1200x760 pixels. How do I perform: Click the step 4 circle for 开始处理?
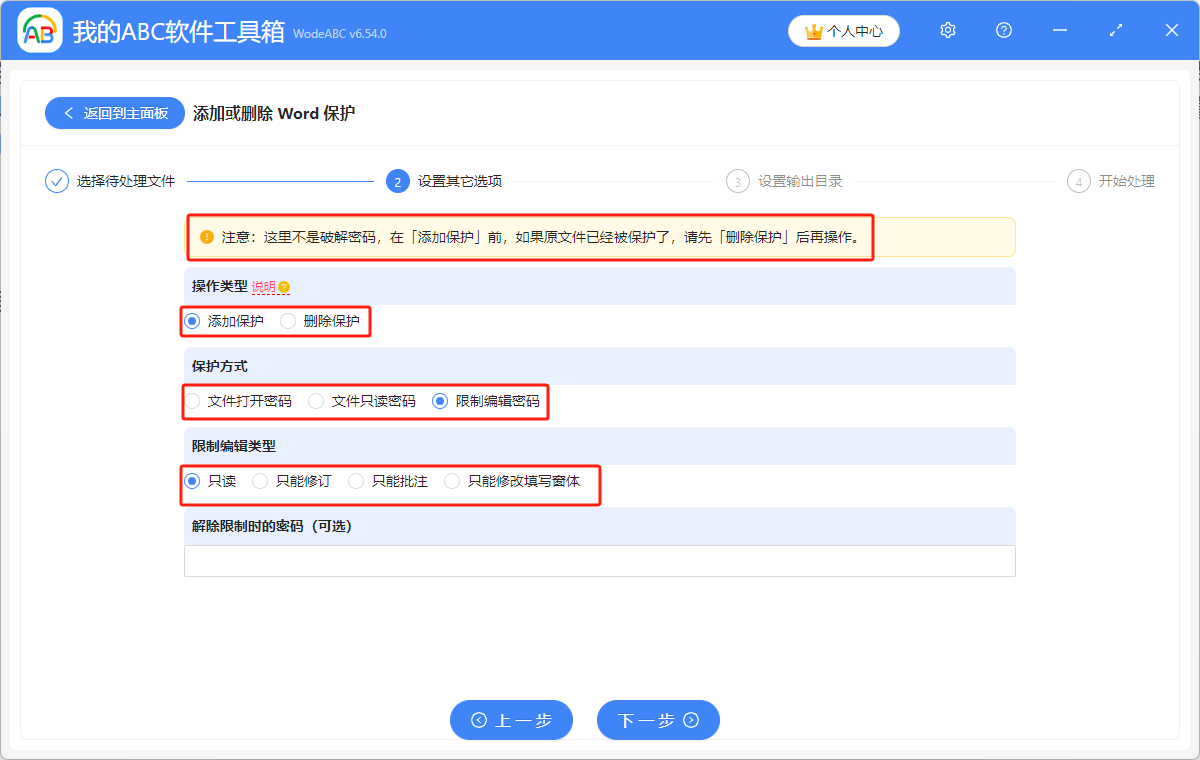tap(1078, 181)
